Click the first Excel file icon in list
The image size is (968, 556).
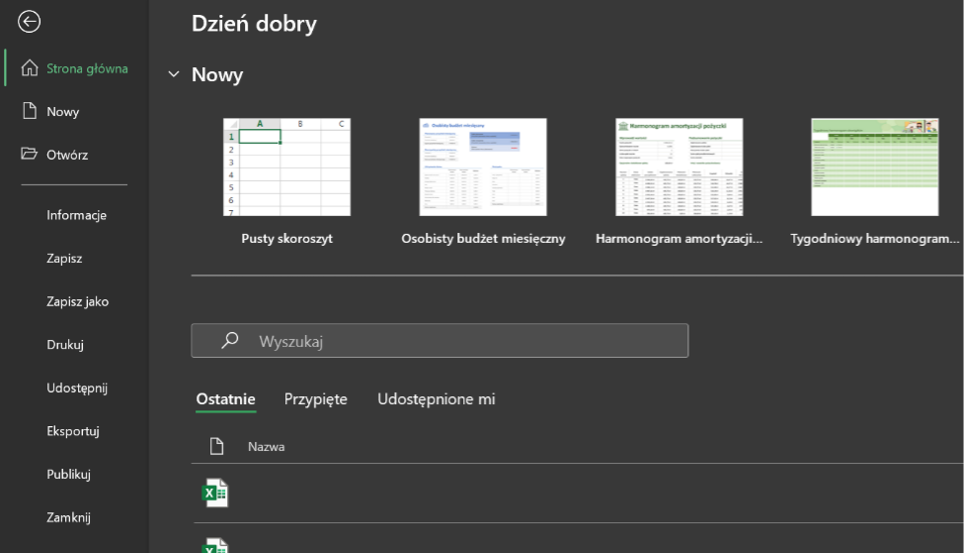pos(215,493)
